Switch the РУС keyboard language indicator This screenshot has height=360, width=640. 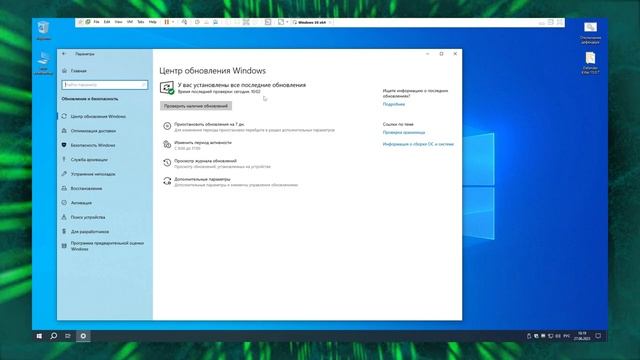567,336
